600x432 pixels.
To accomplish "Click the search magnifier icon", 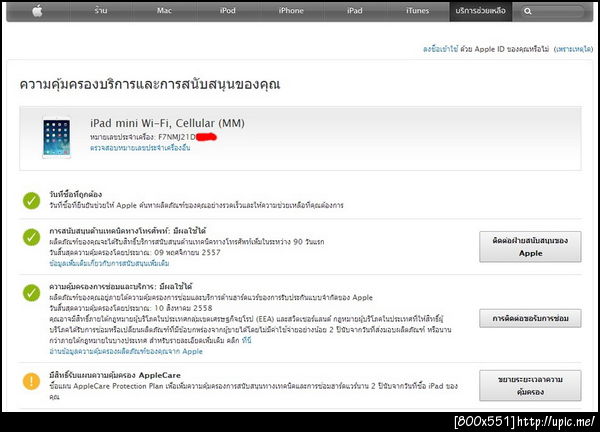I will [x=528, y=11].
